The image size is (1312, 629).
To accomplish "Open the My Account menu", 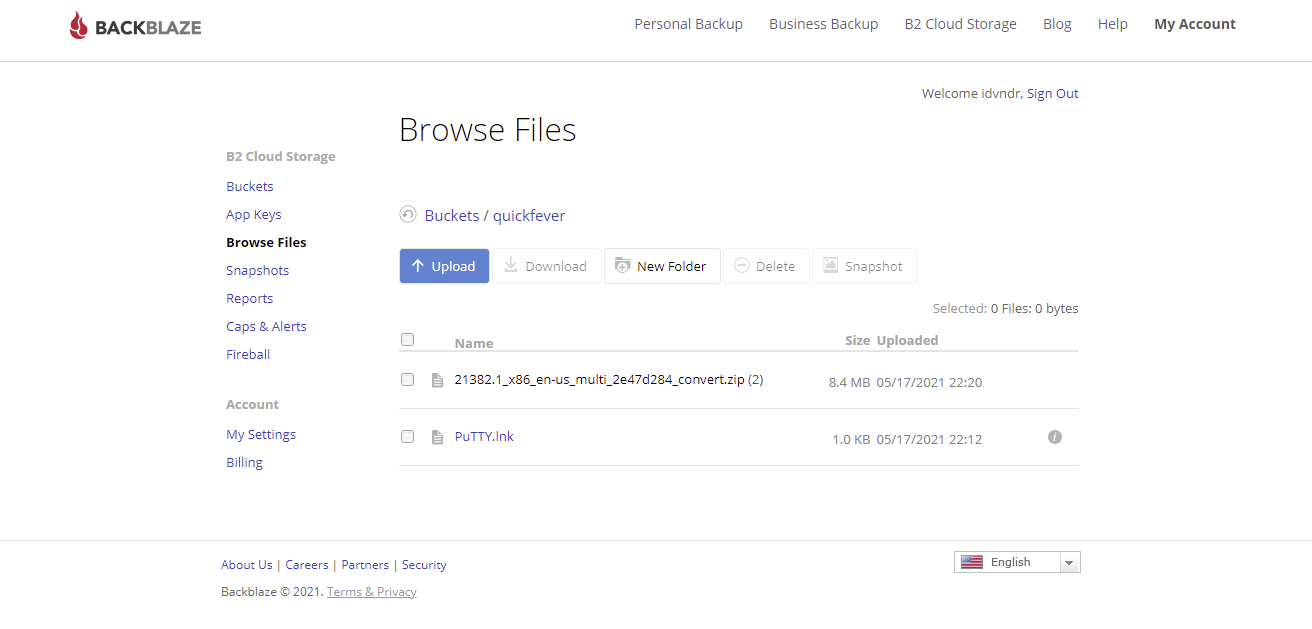I will point(1195,24).
